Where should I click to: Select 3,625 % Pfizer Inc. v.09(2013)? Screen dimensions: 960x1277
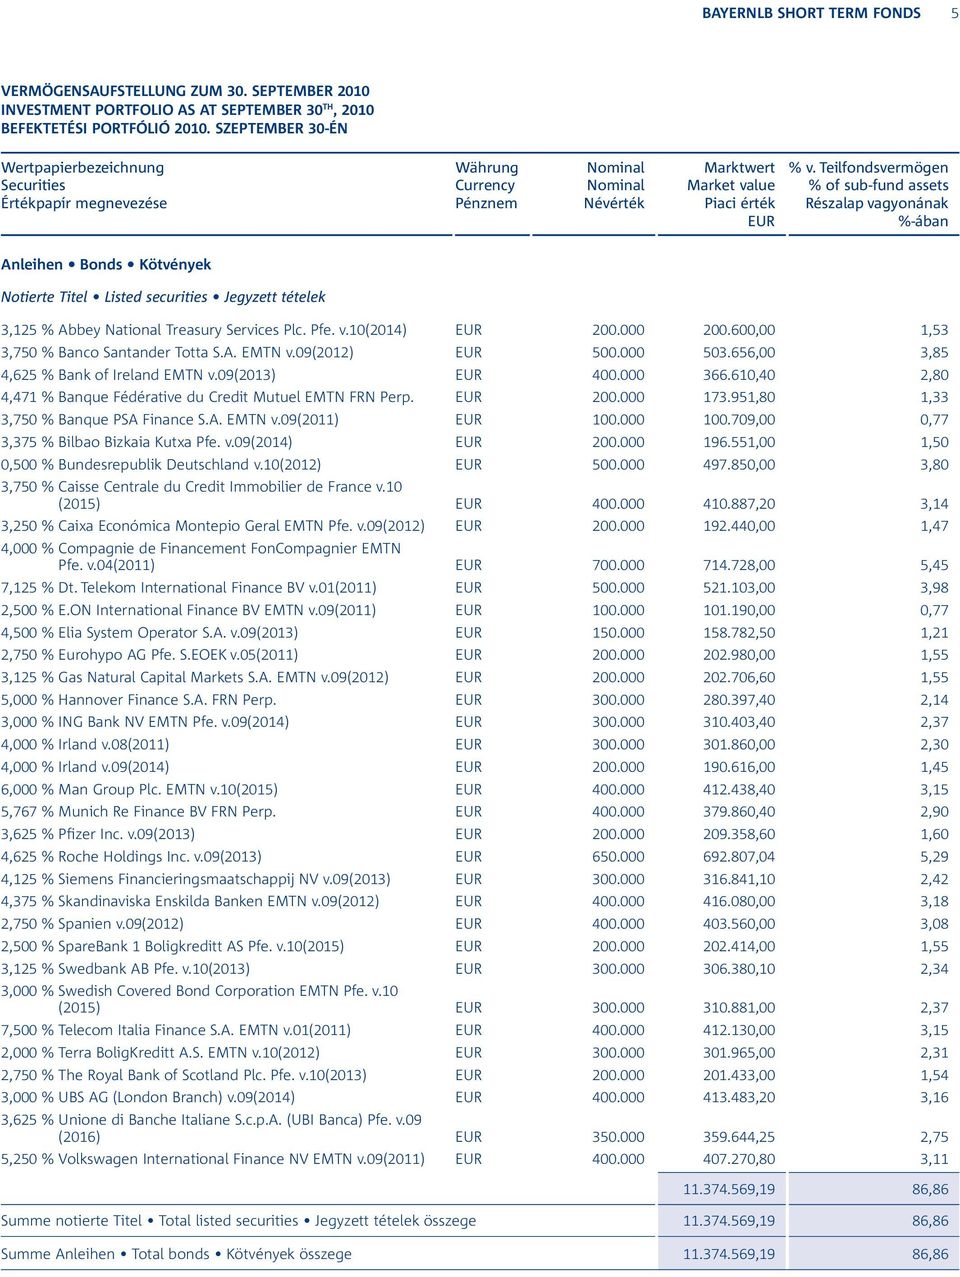98,834
